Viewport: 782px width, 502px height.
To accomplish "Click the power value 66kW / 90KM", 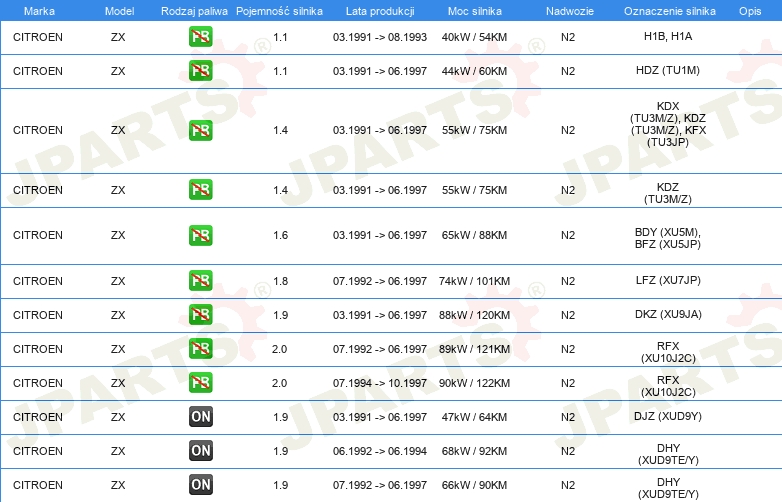I will click(474, 485).
